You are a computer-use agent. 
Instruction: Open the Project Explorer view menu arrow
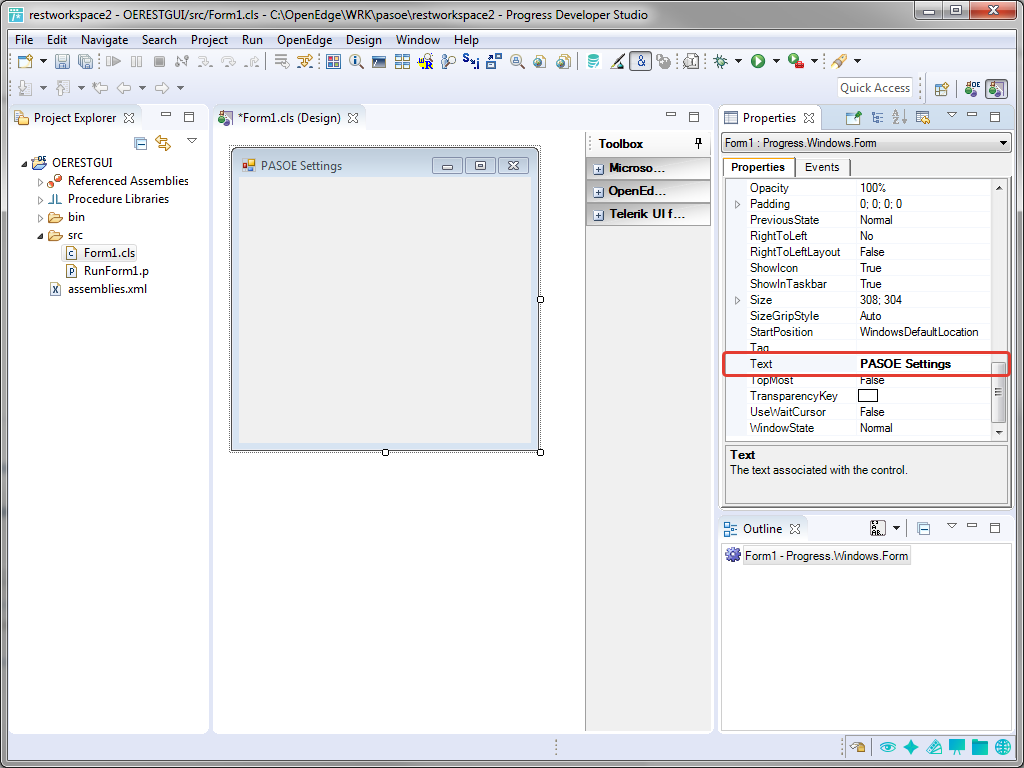pyautogui.click(x=192, y=141)
